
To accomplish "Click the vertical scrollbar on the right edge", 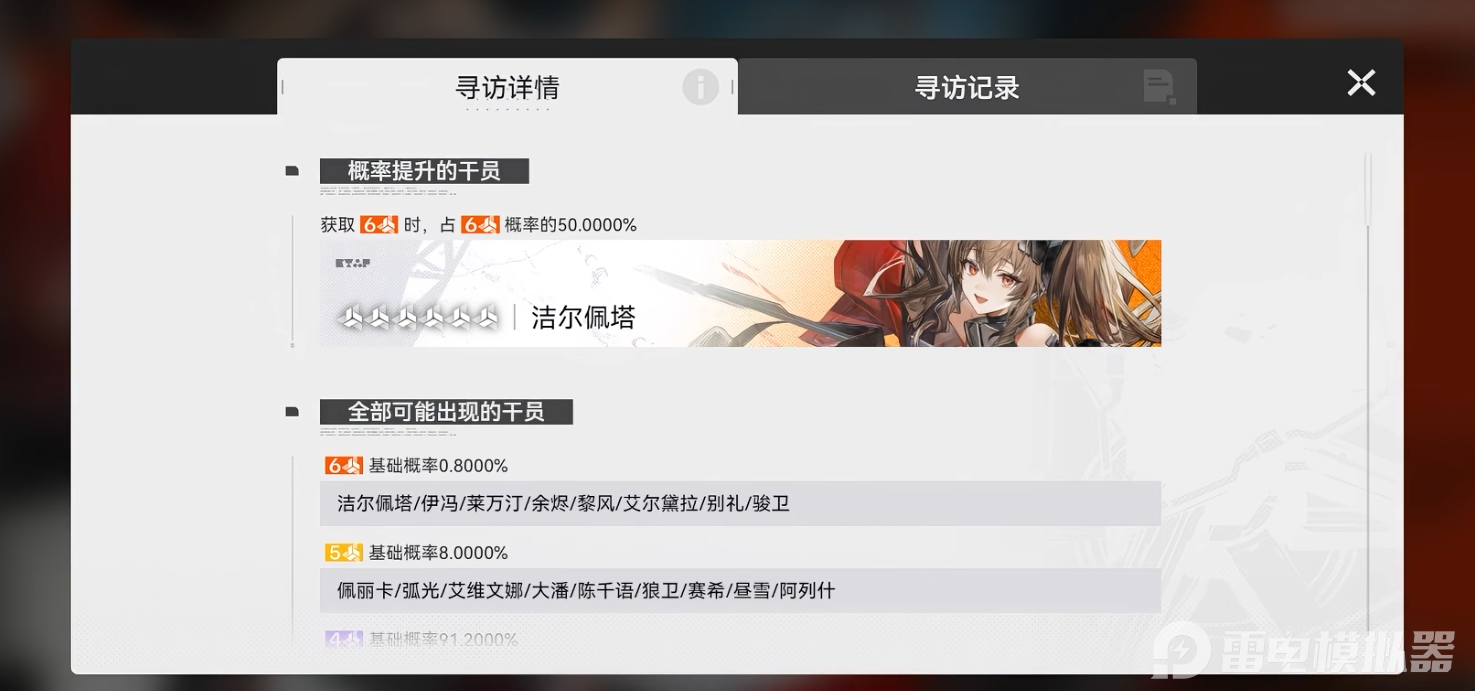I will click(x=1367, y=390).
